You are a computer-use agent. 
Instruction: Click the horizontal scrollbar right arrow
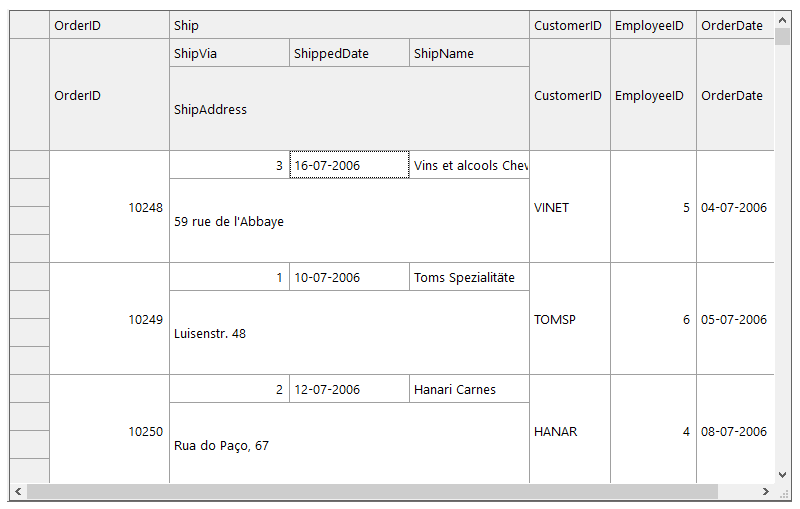point(766,491)
